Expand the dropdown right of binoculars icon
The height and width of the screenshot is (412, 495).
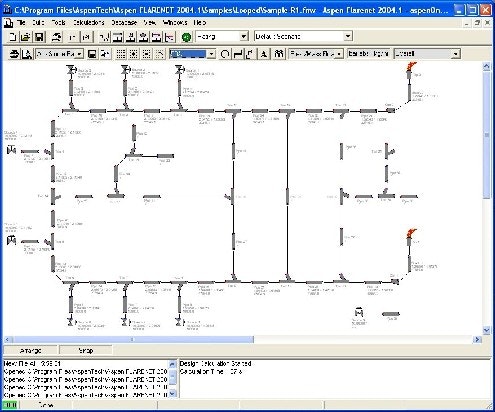point(339,54)
